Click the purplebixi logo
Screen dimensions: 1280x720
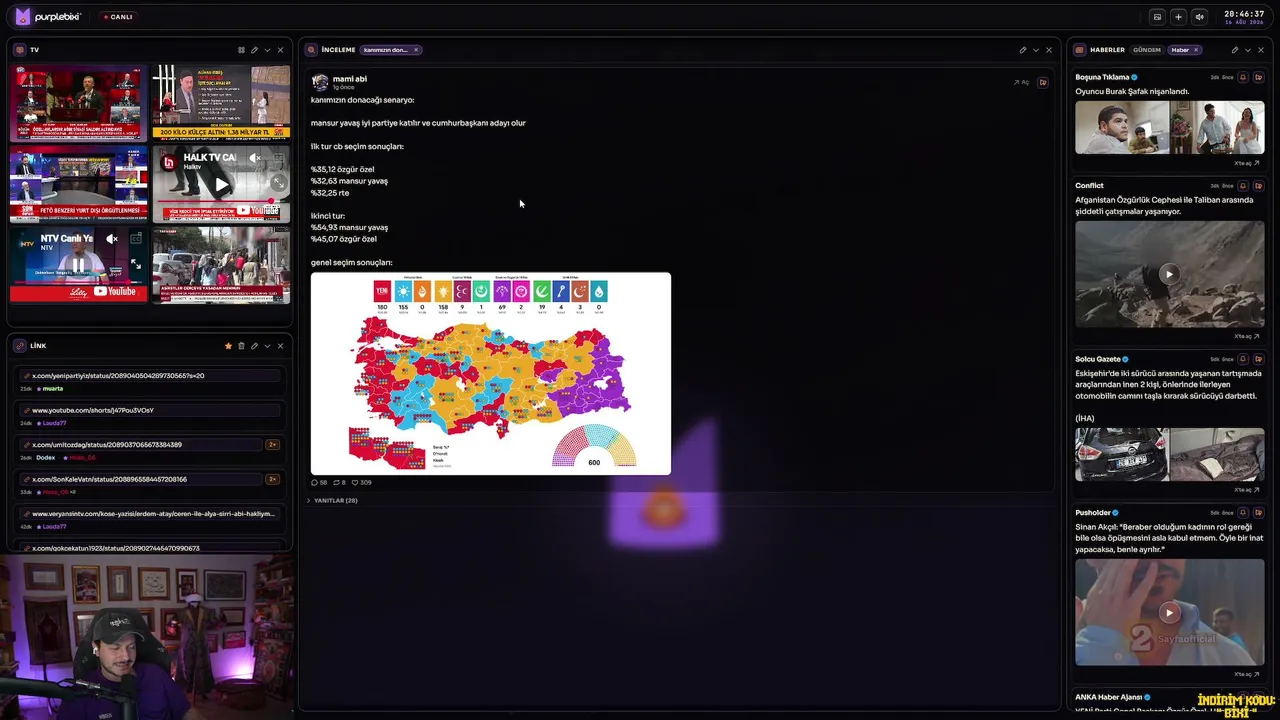48,17
